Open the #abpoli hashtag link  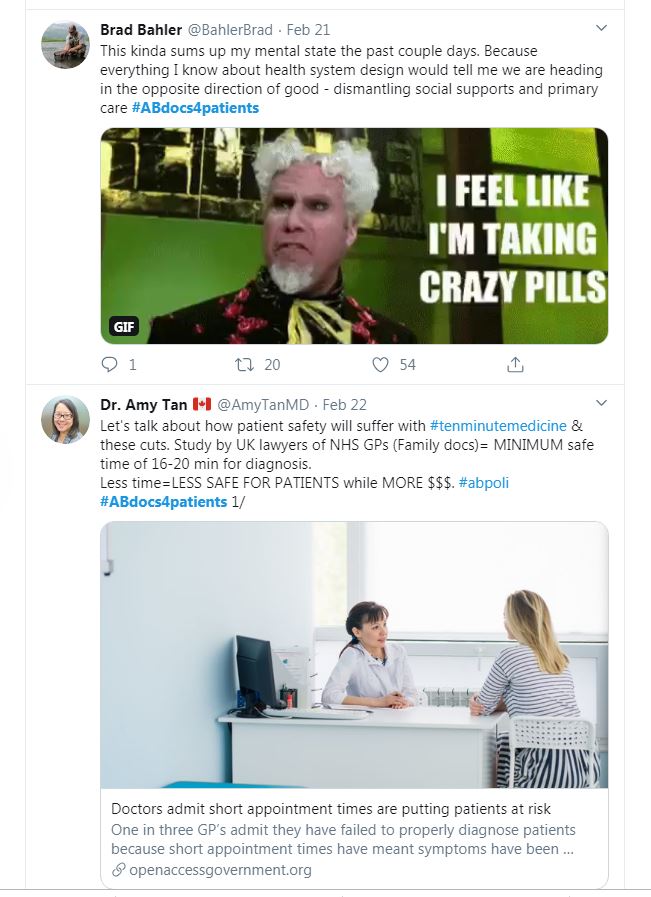tap(484, 482)
